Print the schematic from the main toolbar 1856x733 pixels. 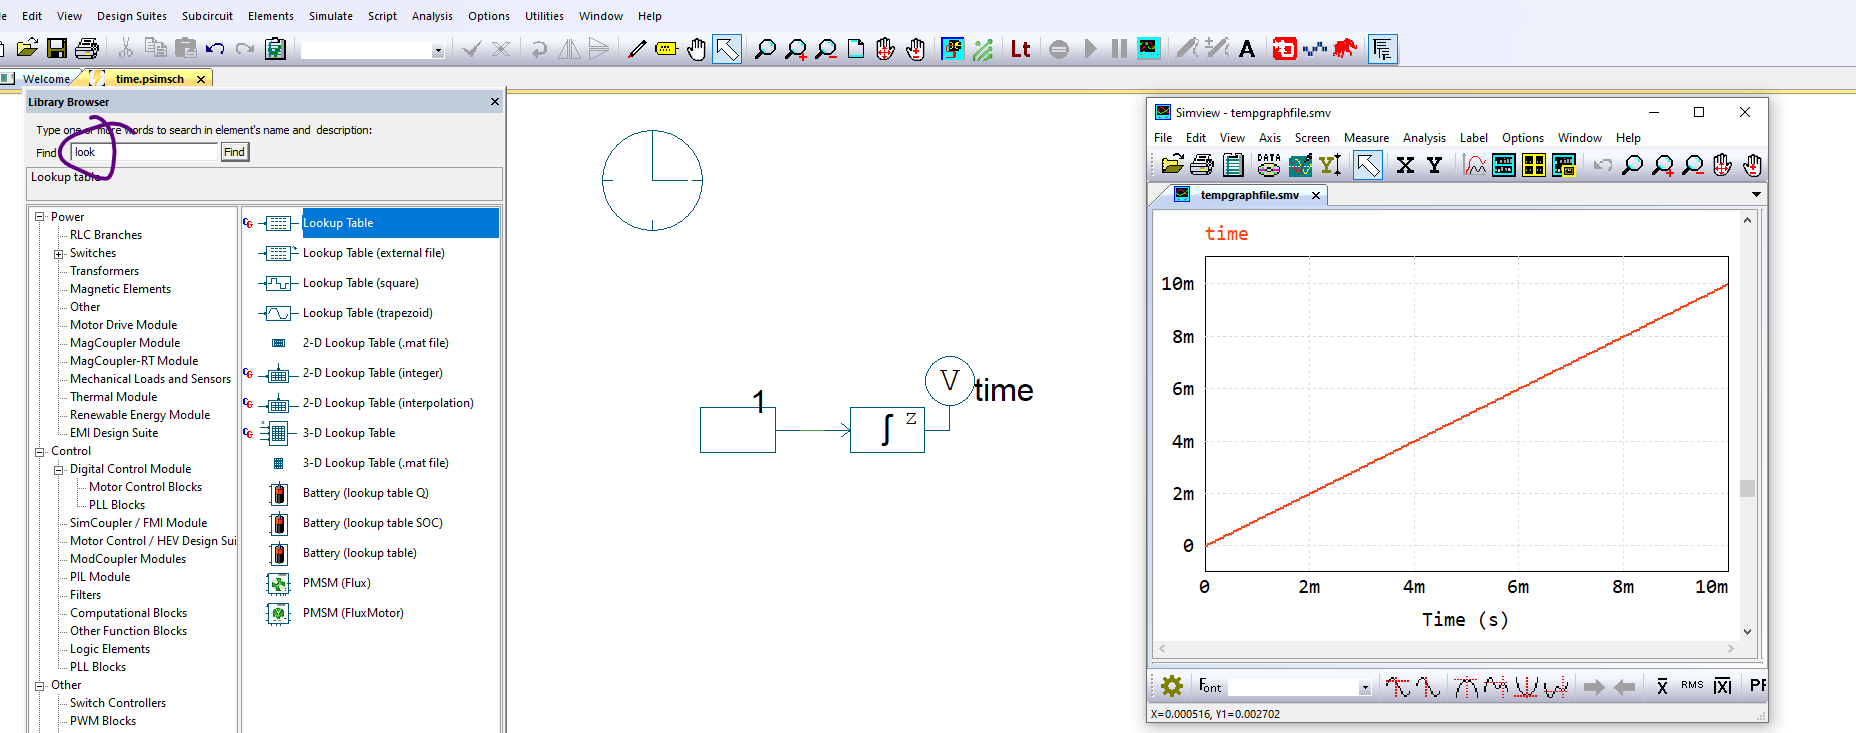pyautogui.click(x=87, y=48)
